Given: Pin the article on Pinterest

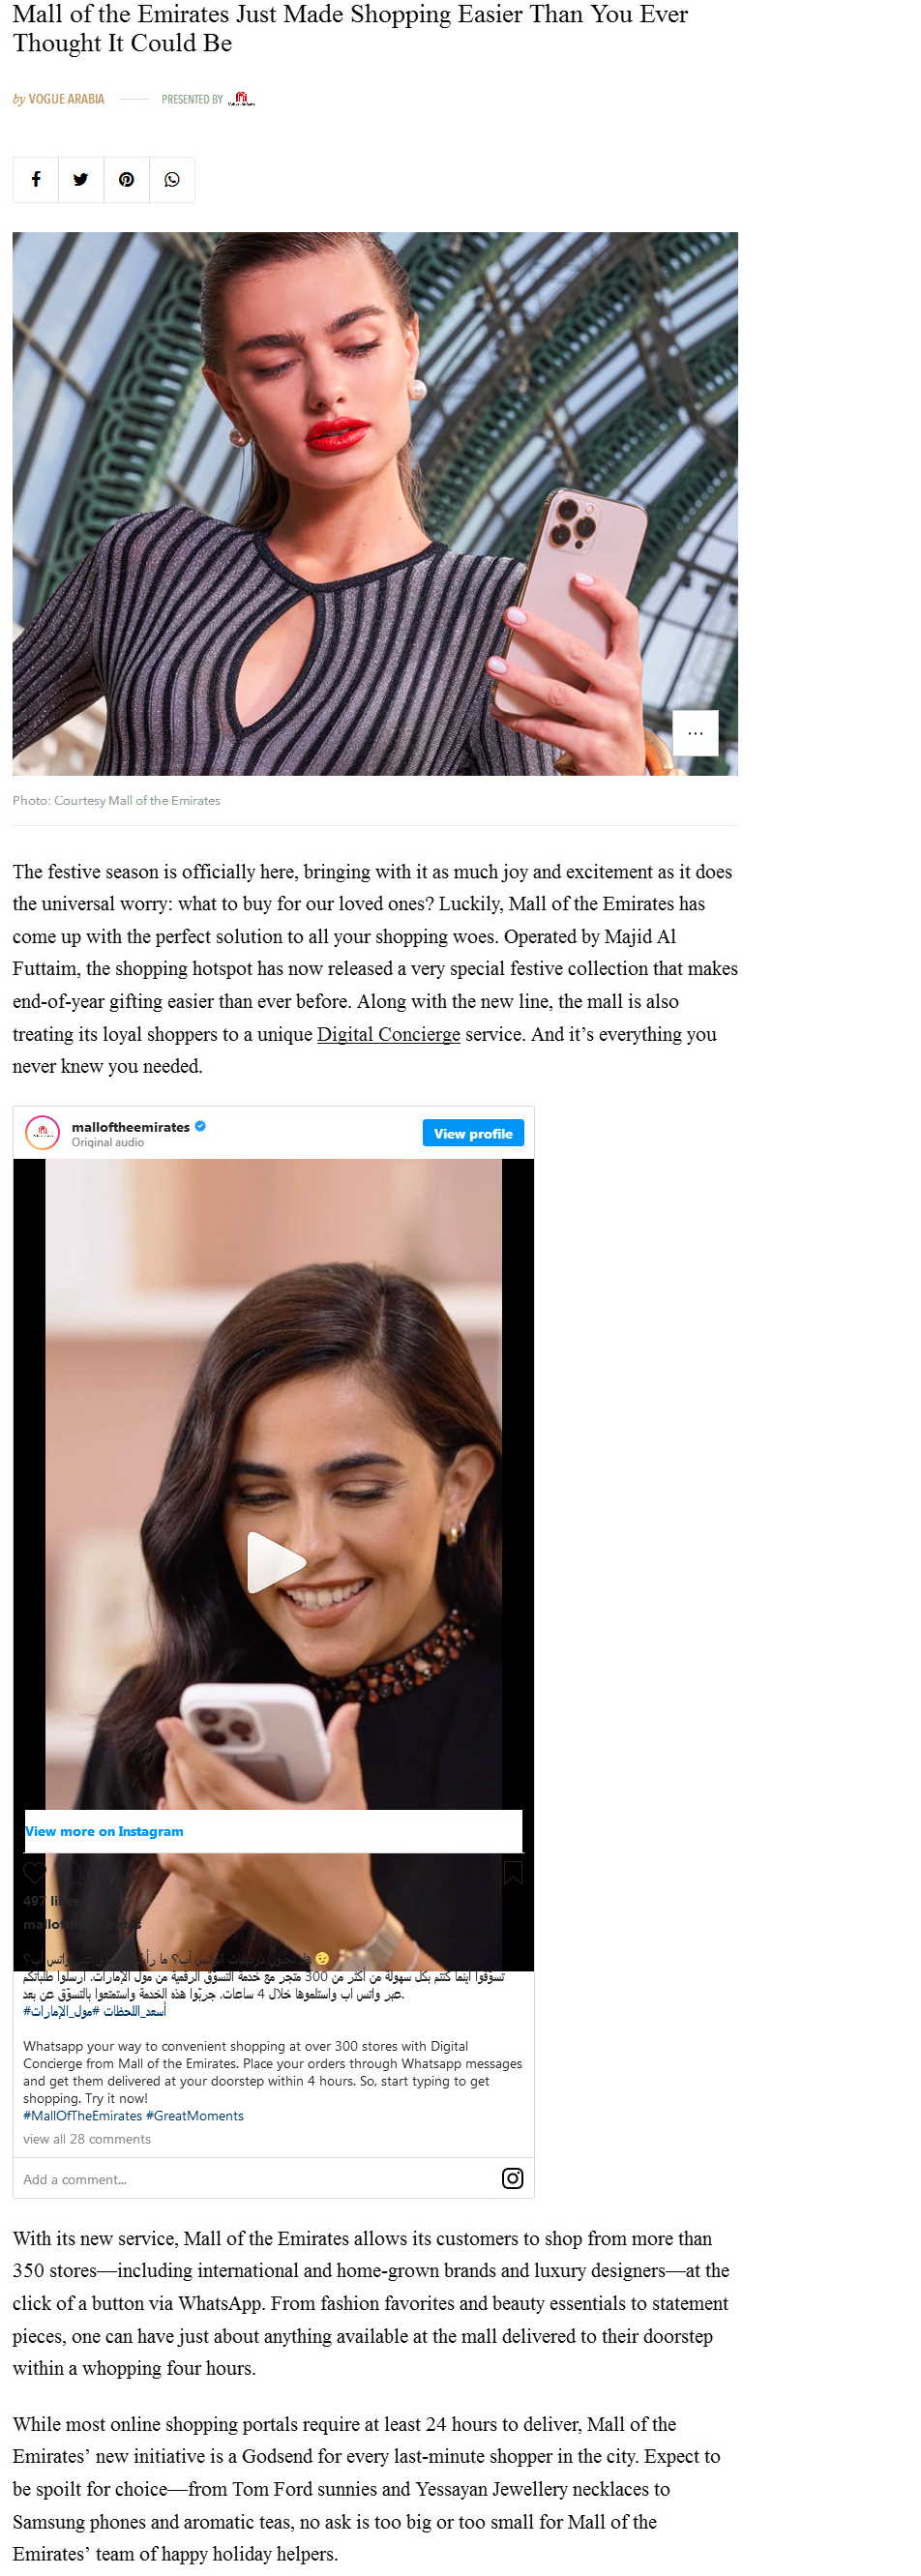Looking at the screenshot, I should point(127,180).
